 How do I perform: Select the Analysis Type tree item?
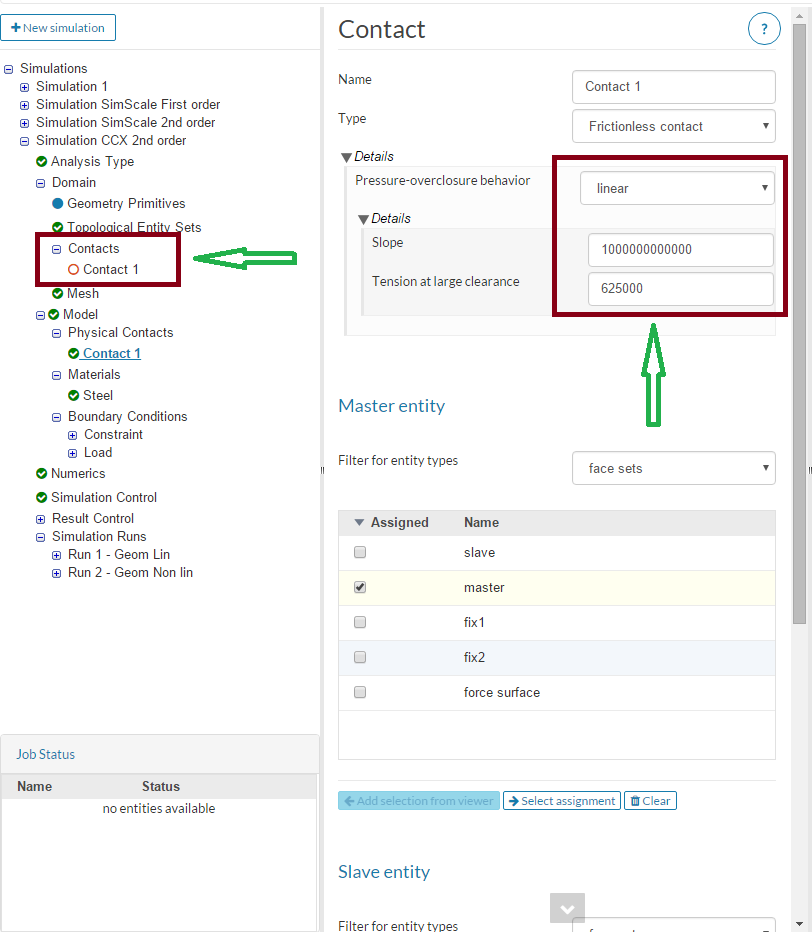pyautogui.click(x=92, y=161)
